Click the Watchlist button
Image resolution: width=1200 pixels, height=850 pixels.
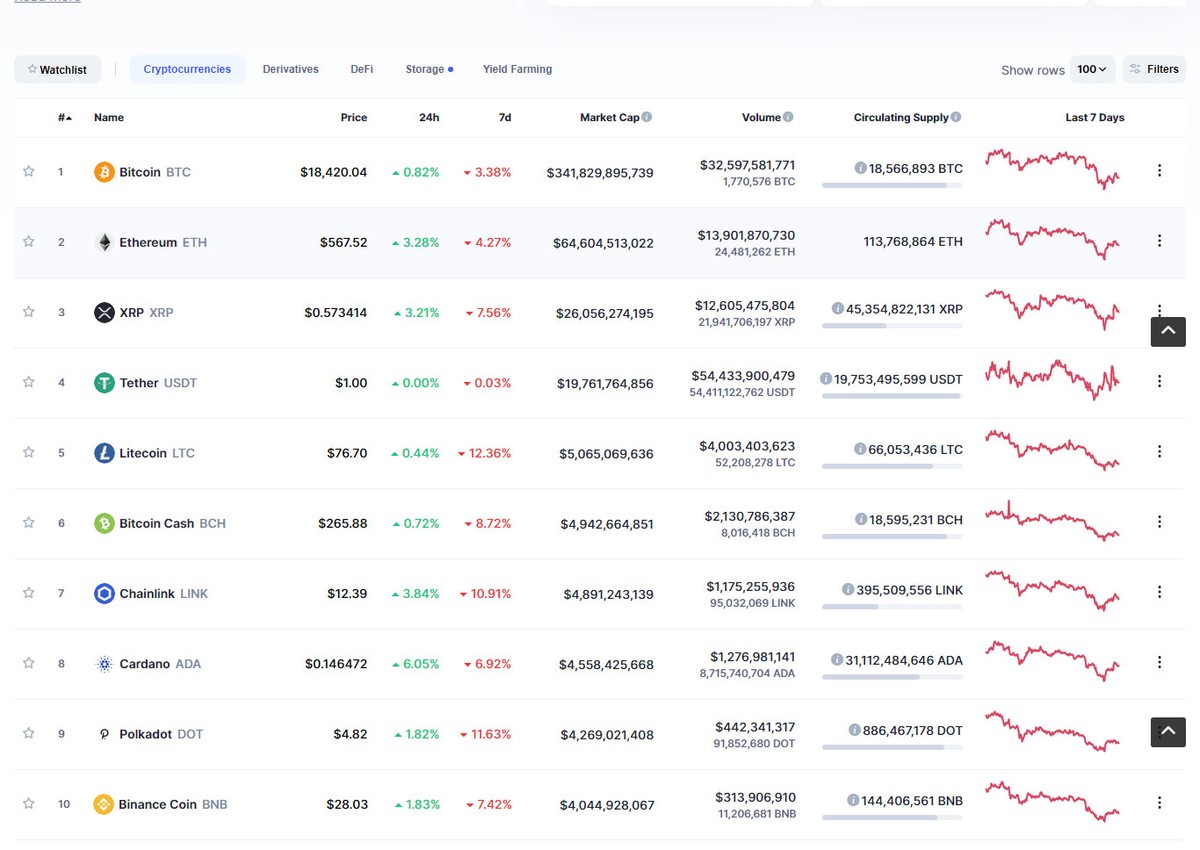tap(57, 69)
